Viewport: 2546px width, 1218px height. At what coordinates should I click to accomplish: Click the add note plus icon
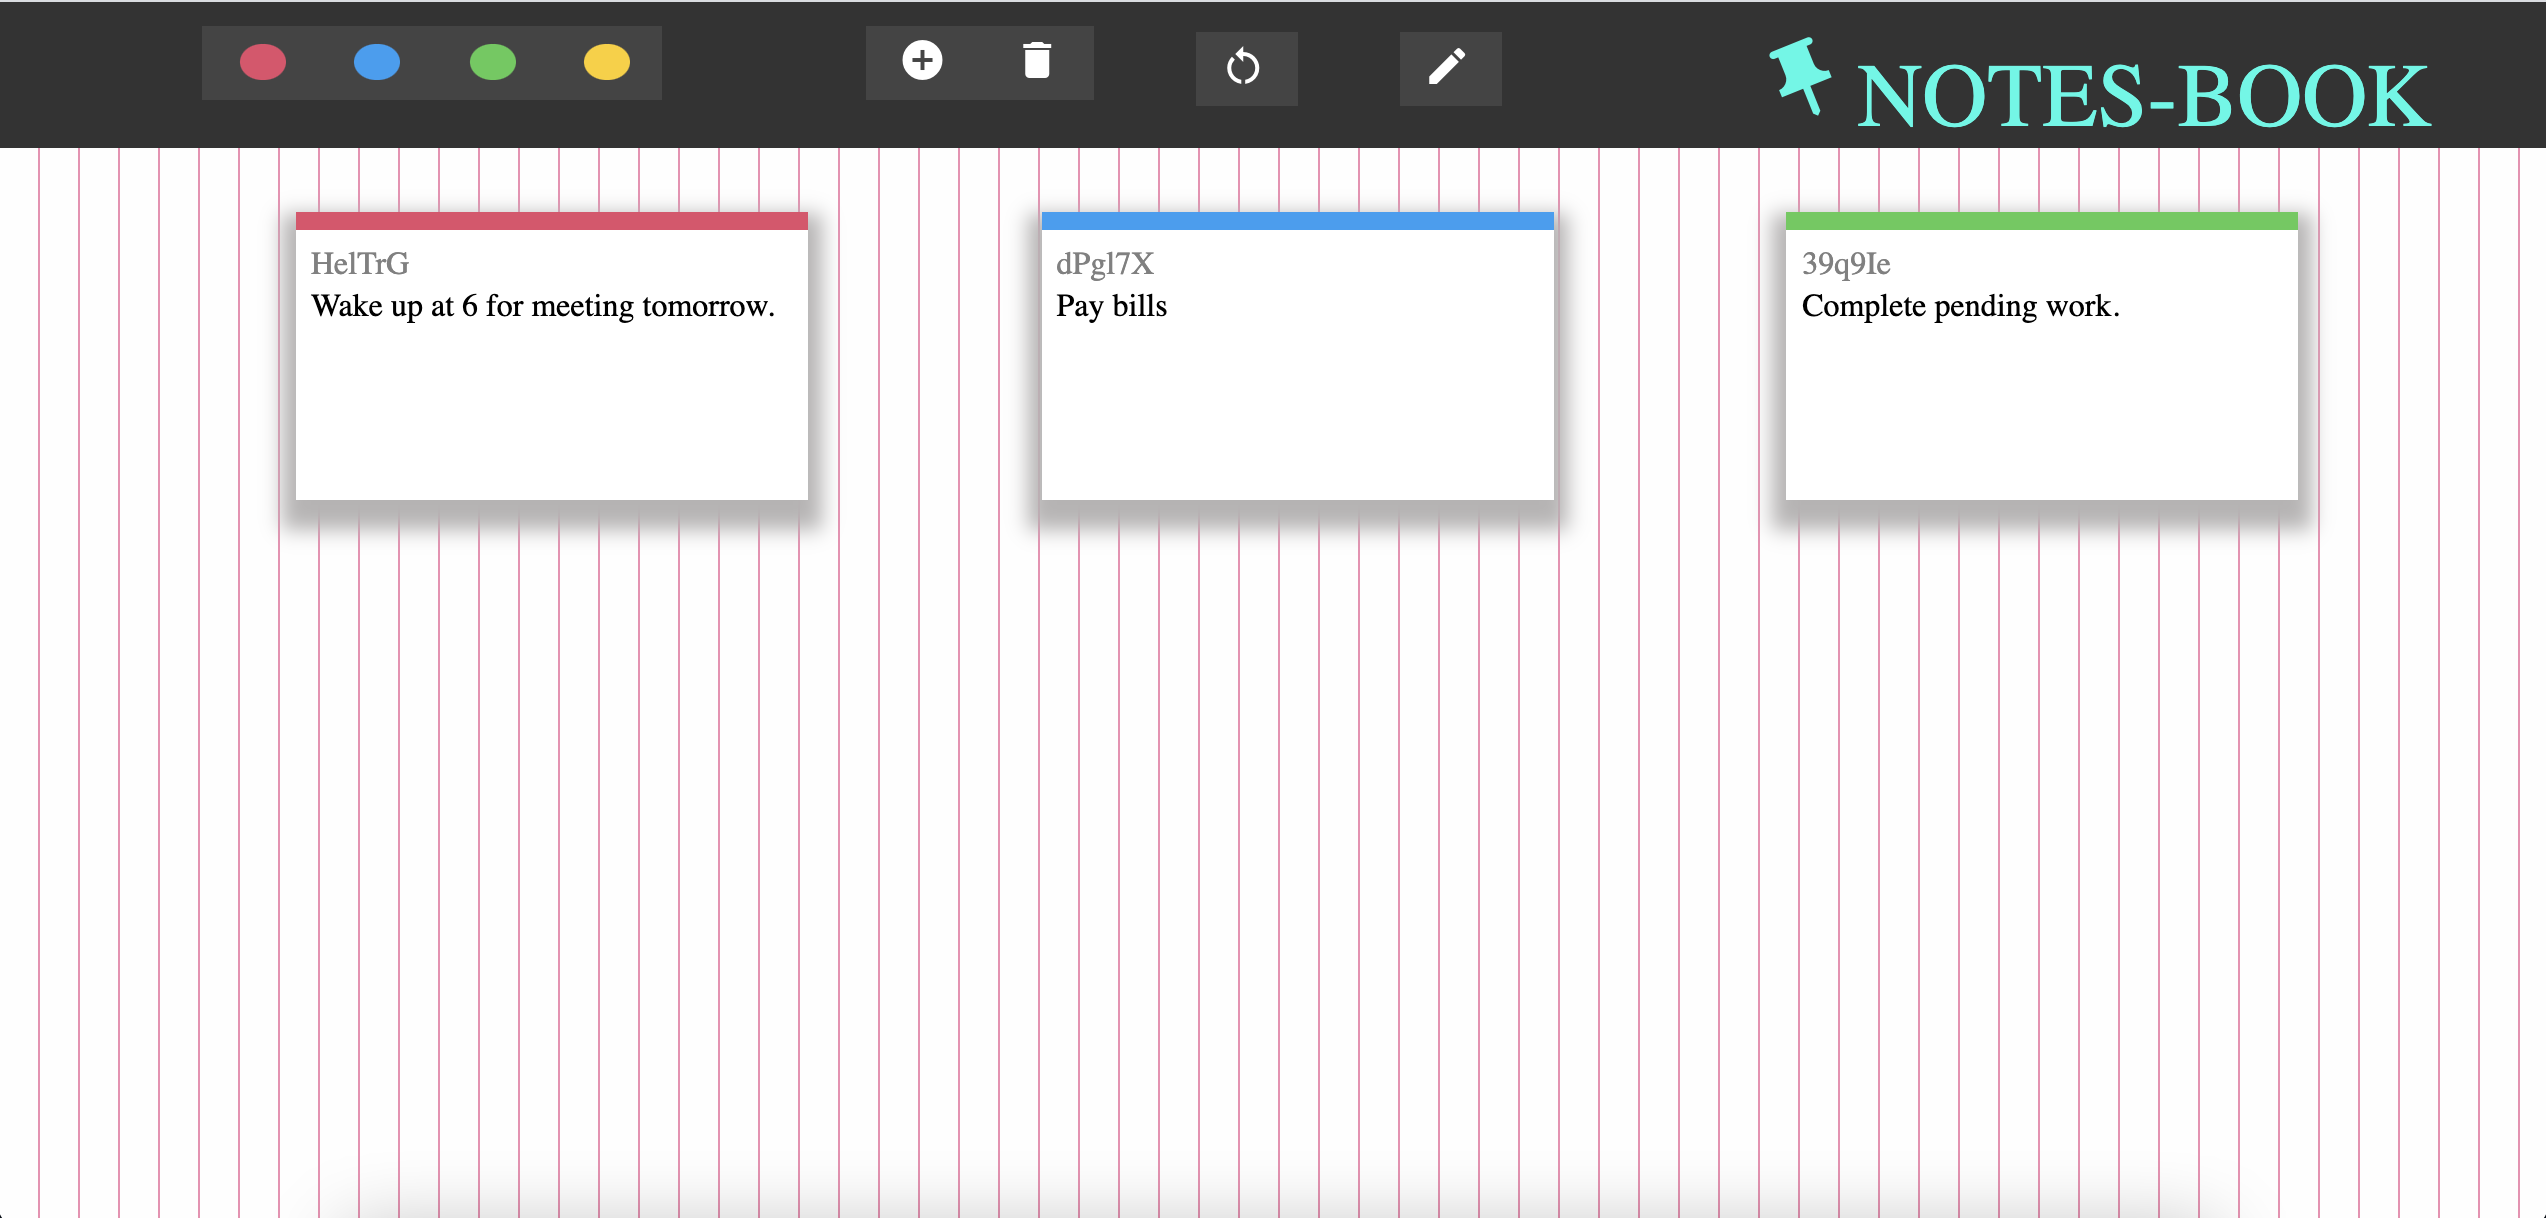[x=922, y=60]
